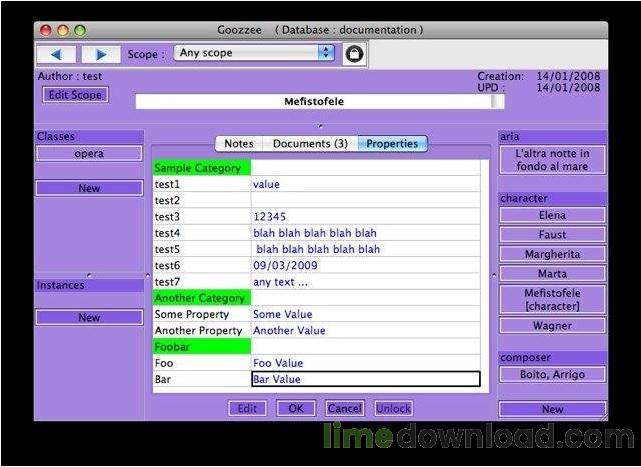Click the Unlock button
The width and height of the screenshot is (641, 467).
[x=393, y=409]
